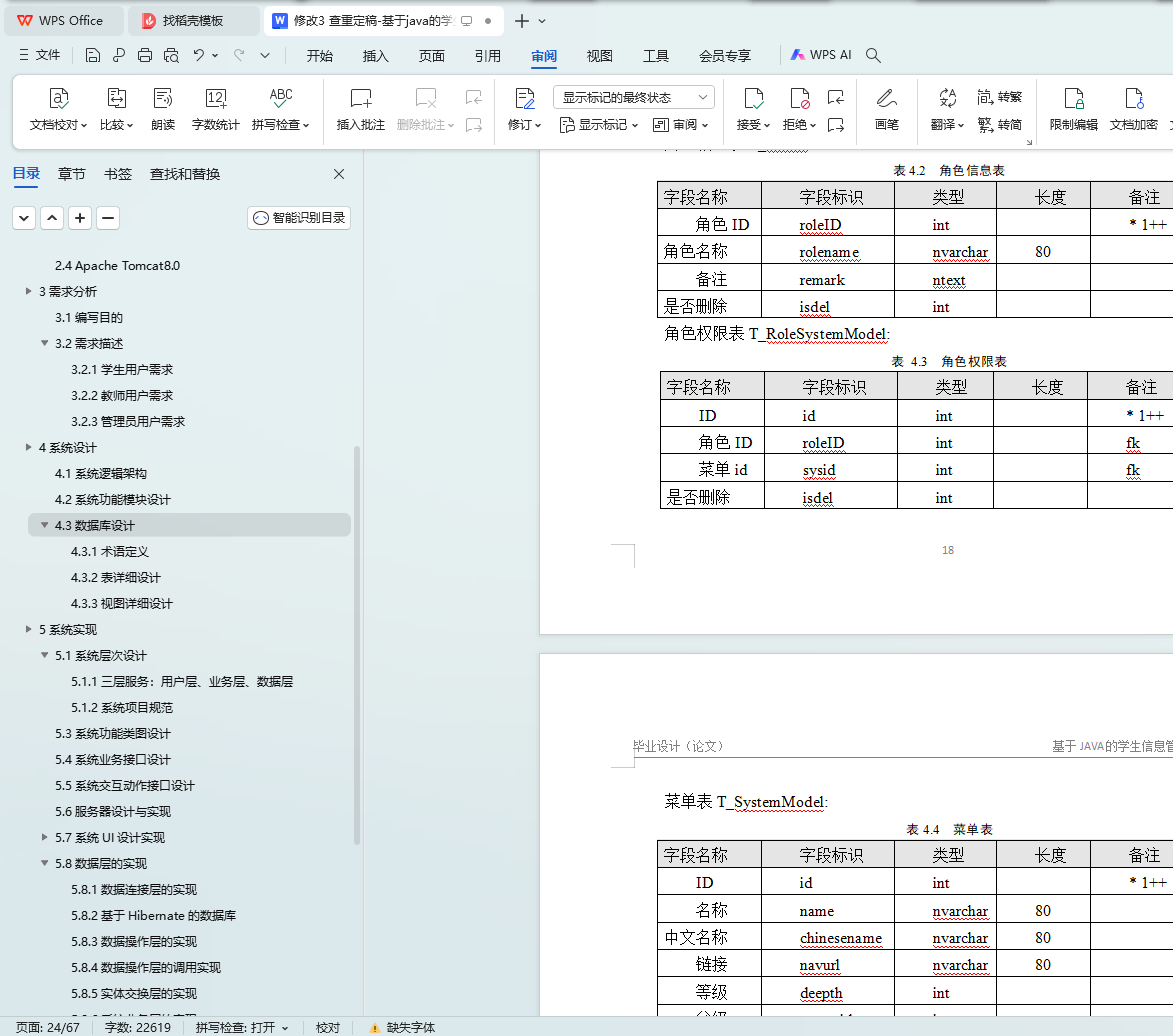Click the rolename cell in table 4.2
This screenshot has width=1173, height=1036.
(x=829, y=252)
